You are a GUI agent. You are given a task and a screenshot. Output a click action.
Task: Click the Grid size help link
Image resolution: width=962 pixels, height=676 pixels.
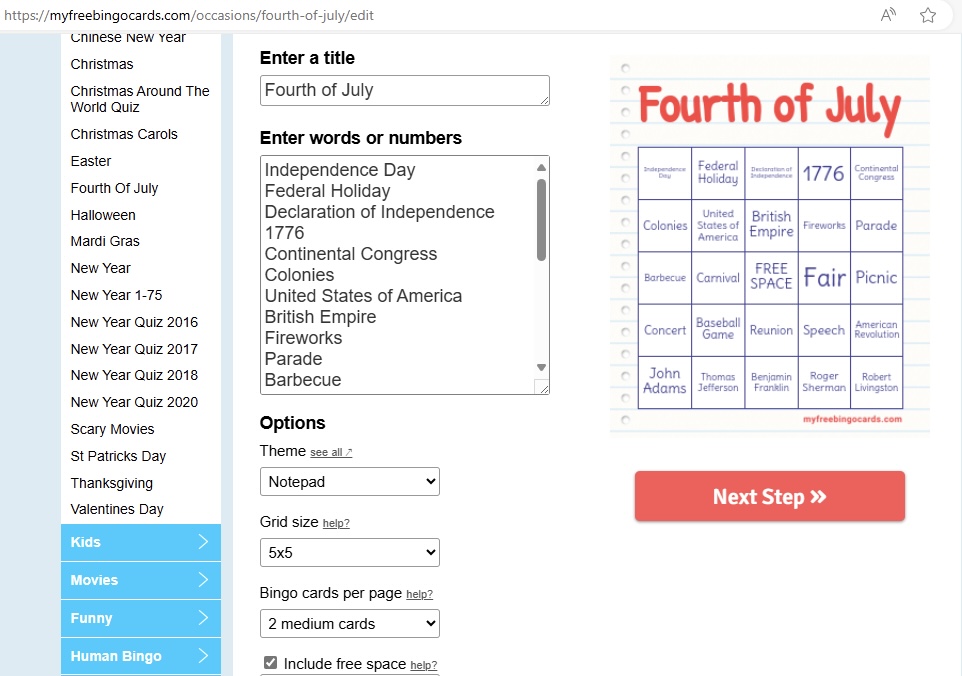(336, 523)
